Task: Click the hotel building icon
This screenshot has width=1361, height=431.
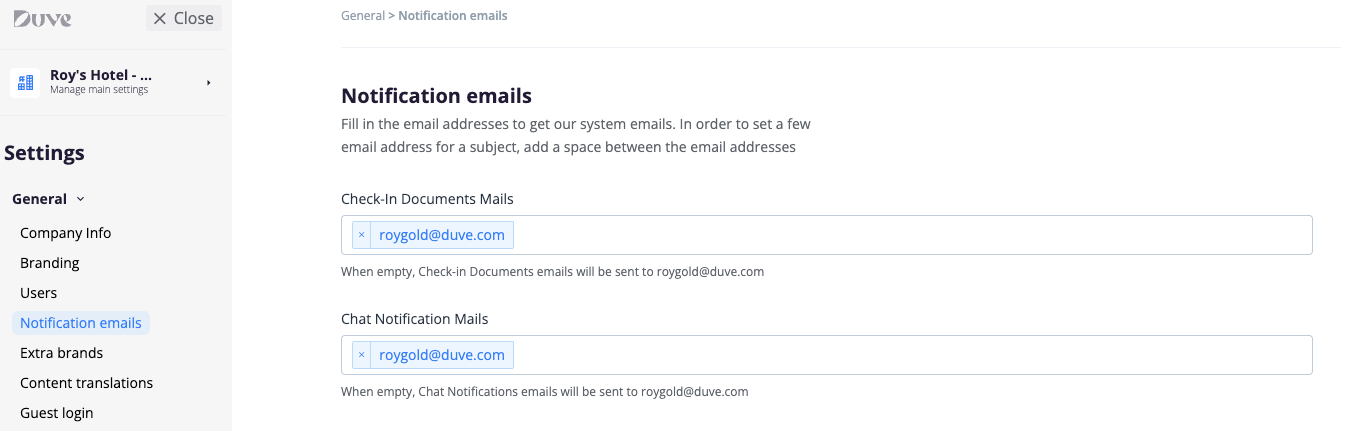Action: coord(26,82)
